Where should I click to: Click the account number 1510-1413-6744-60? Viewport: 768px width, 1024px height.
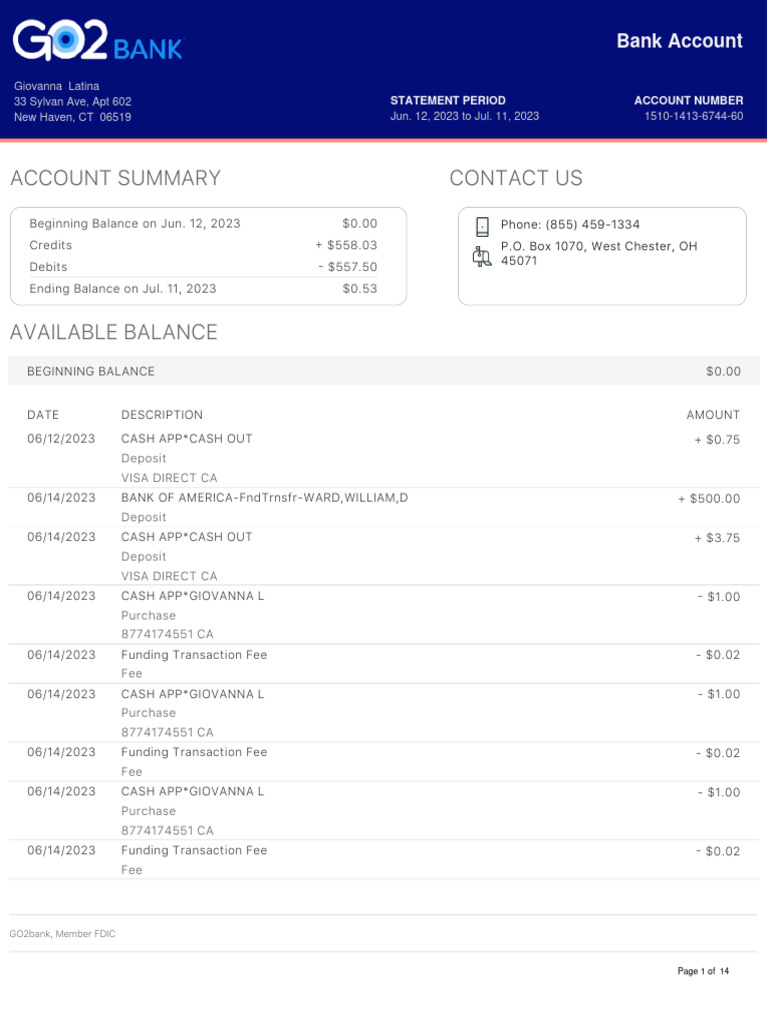coord(693,117)
